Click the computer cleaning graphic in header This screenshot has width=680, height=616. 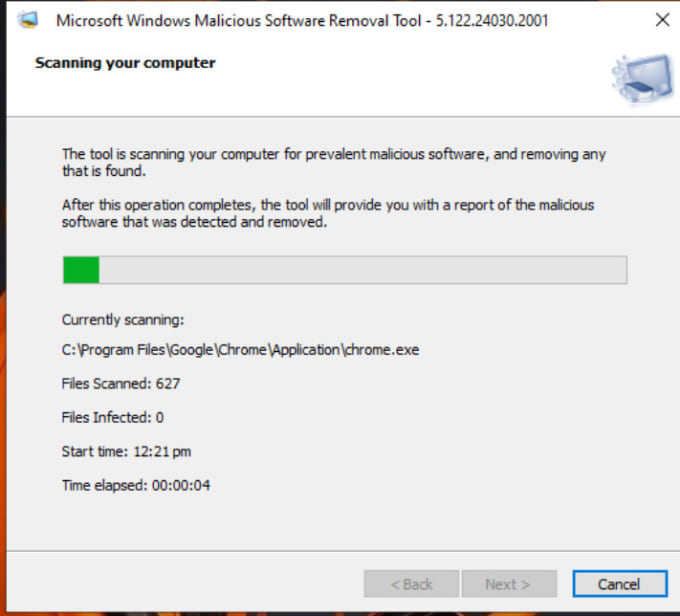pos(642,79)
